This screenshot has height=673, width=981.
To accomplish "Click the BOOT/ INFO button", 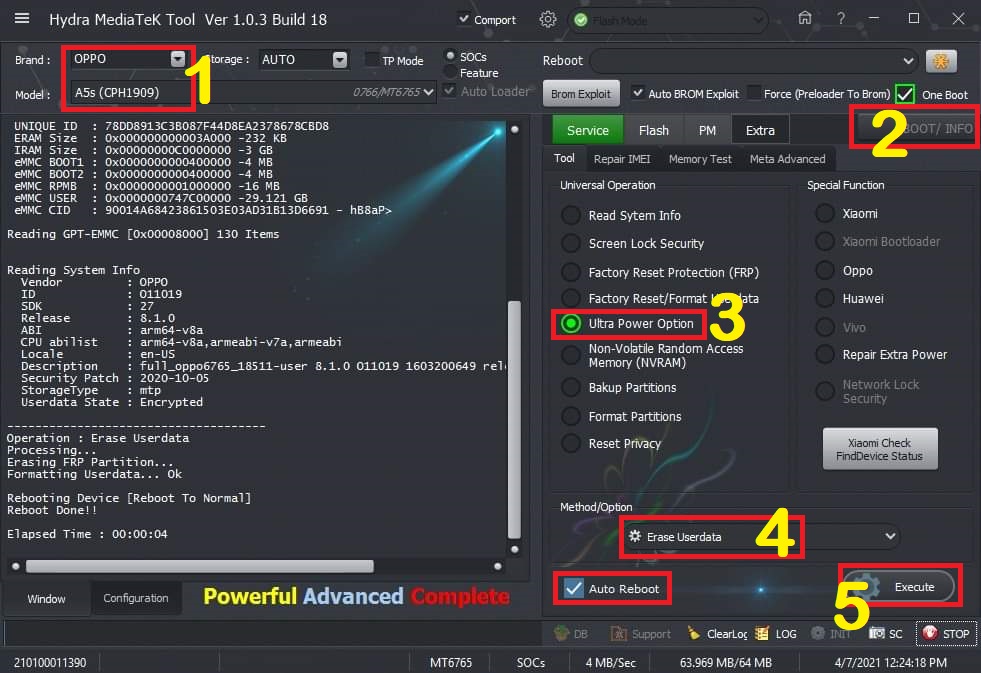I will (917, 128).
